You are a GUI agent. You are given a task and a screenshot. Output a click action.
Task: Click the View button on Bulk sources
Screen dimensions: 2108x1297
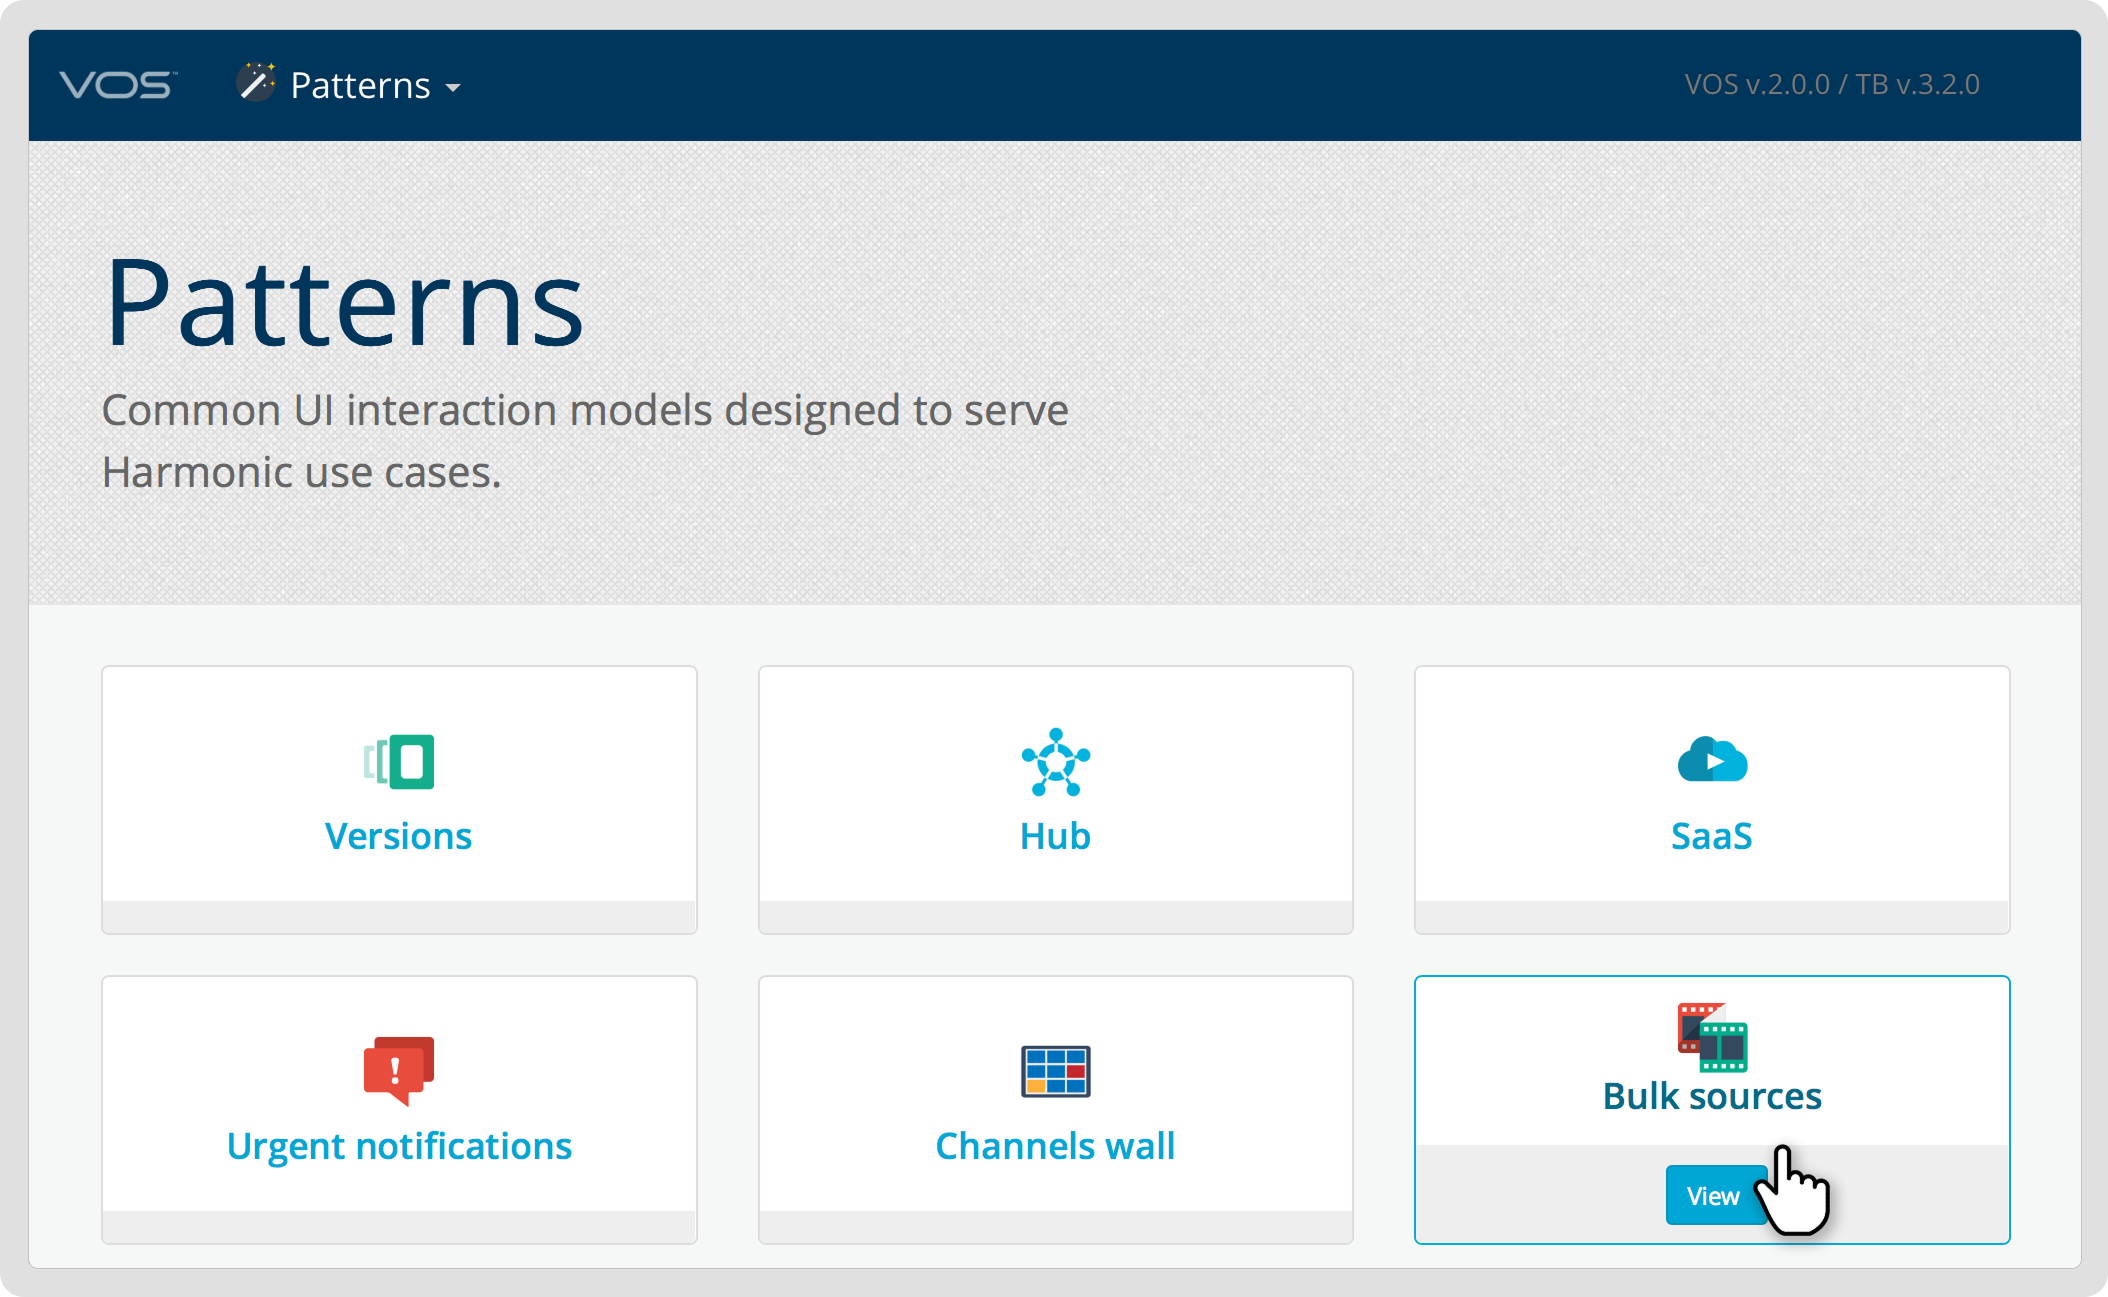click(x=1714, y=1195)
